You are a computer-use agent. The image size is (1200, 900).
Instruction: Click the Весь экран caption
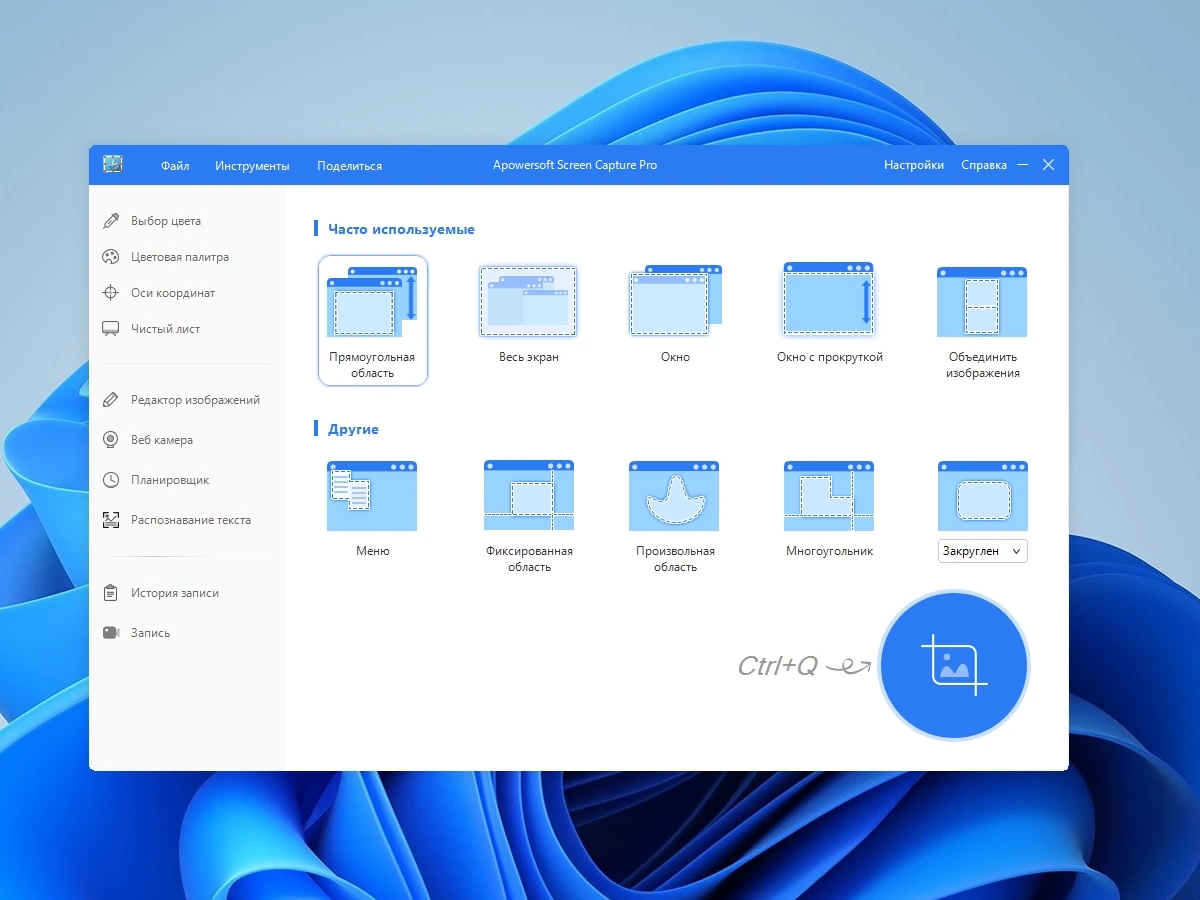(x=529, y=357)
